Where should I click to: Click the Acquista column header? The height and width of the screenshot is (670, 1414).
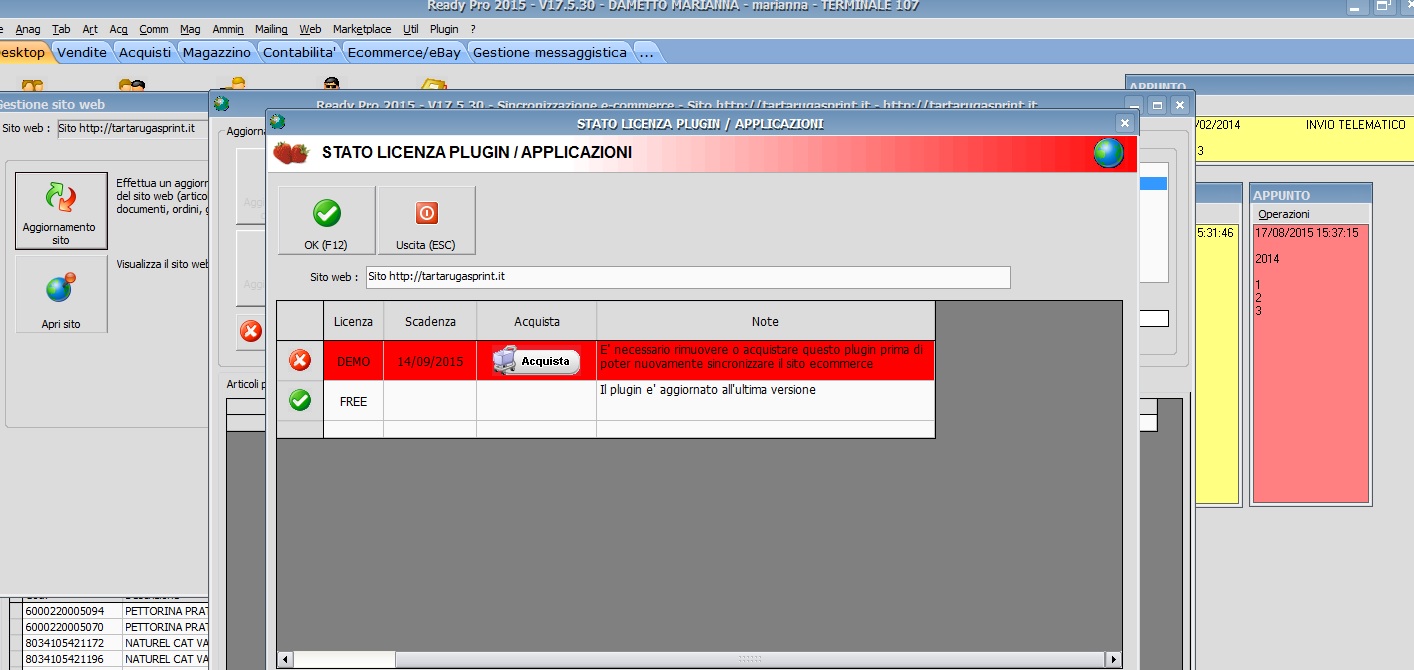click(537, 321)
